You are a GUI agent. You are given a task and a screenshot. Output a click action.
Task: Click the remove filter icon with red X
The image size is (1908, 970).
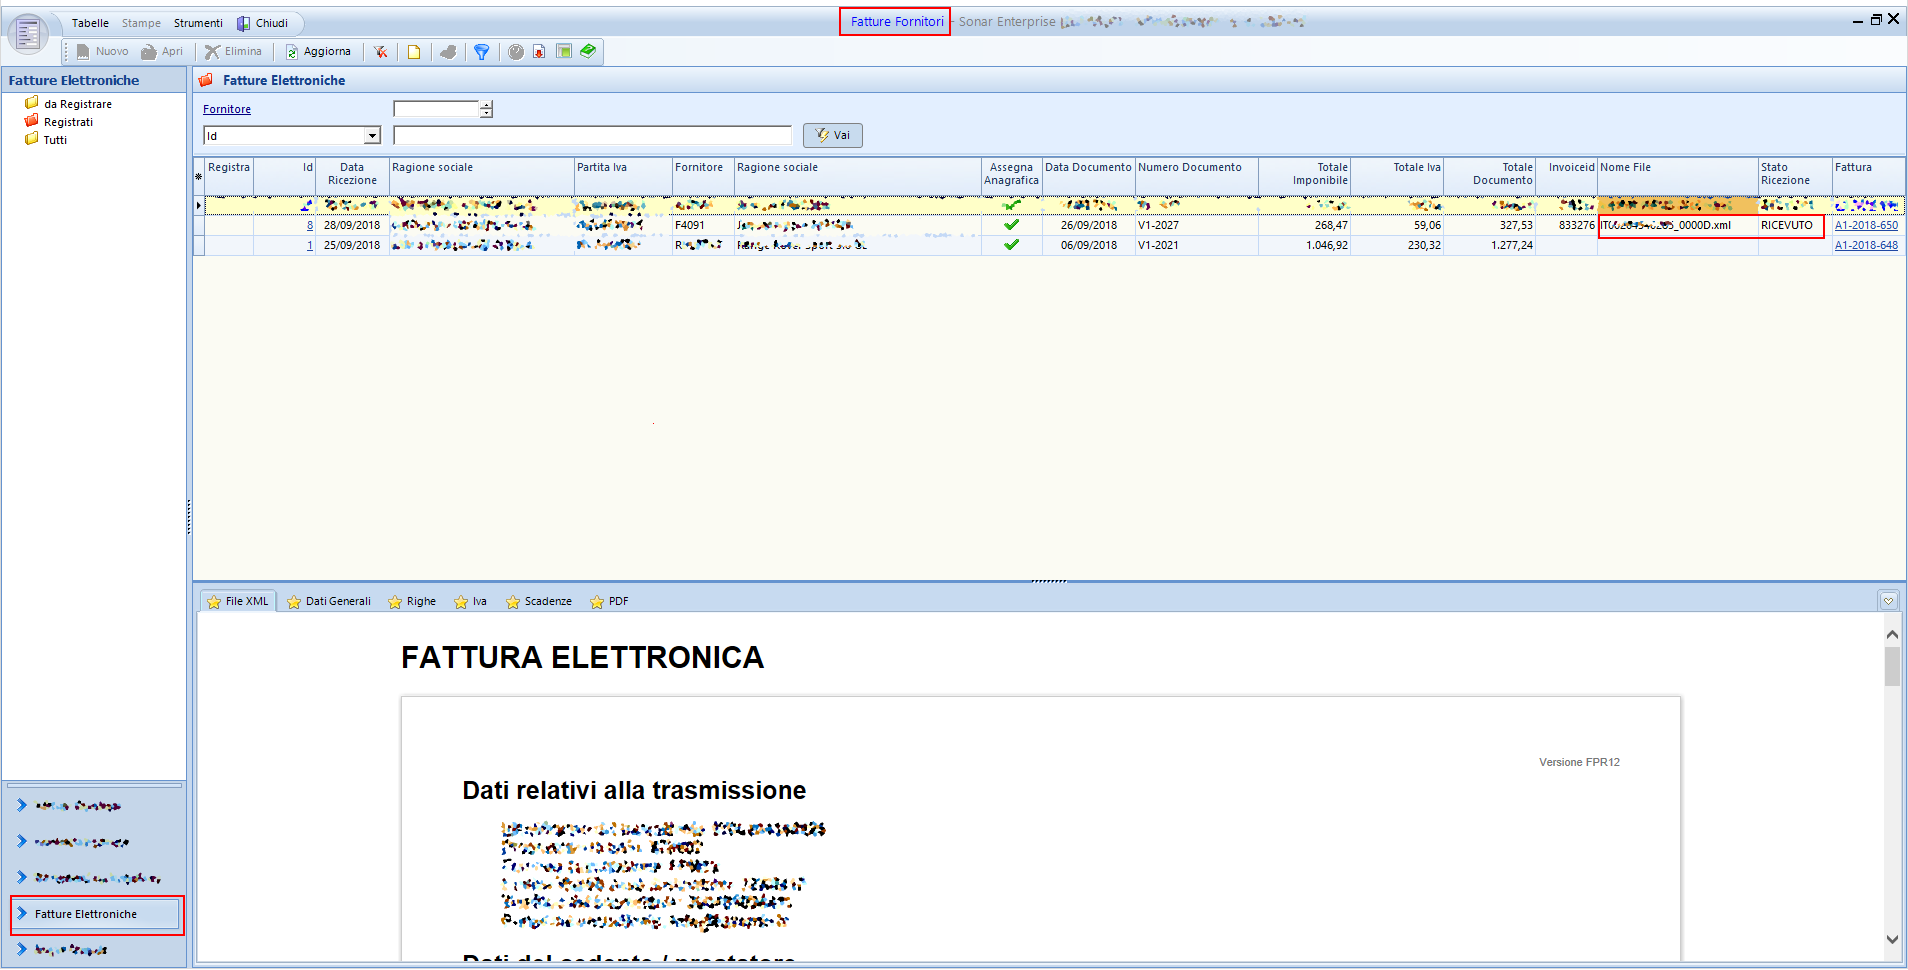coord(380,52)
